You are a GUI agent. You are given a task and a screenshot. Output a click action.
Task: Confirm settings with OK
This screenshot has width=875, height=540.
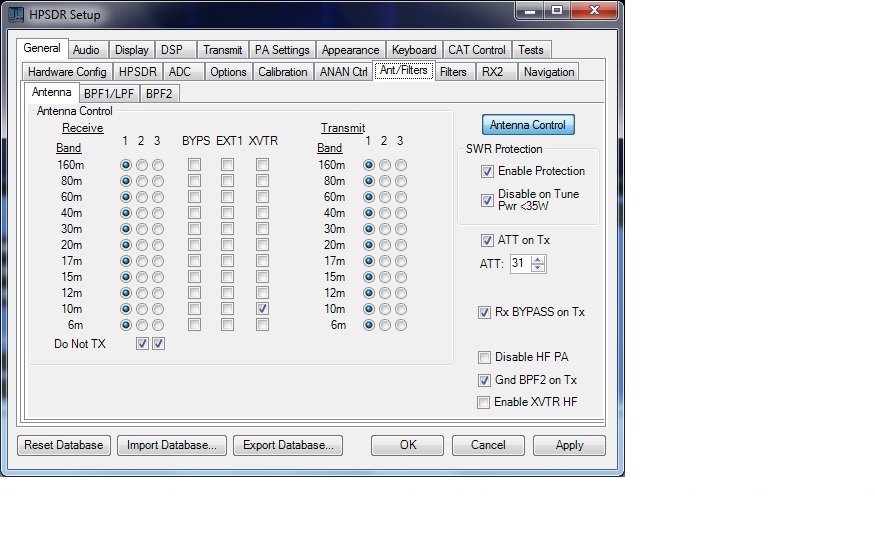tap(407, 445)
